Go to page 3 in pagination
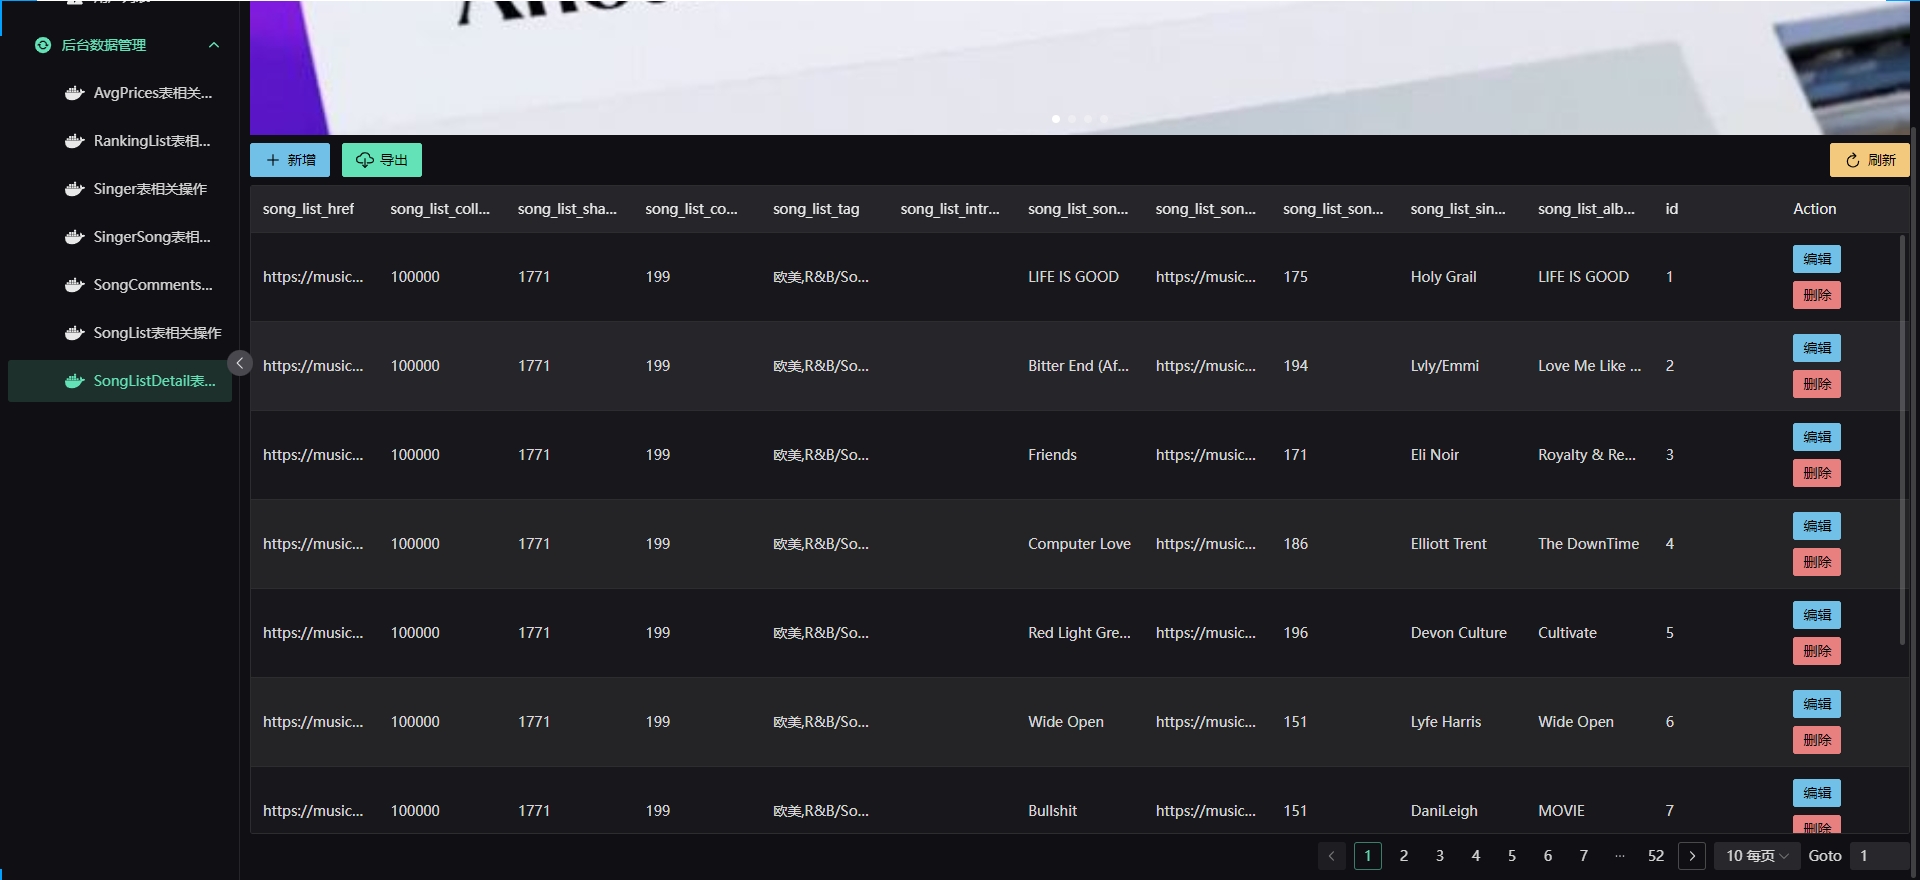 point(1439,856)
